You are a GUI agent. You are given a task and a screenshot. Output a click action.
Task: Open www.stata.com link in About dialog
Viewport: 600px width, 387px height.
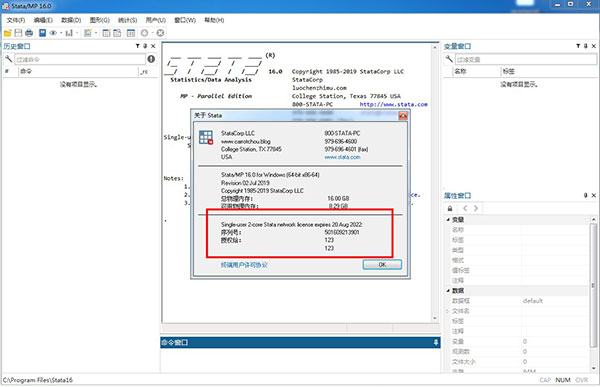point(342,157)
